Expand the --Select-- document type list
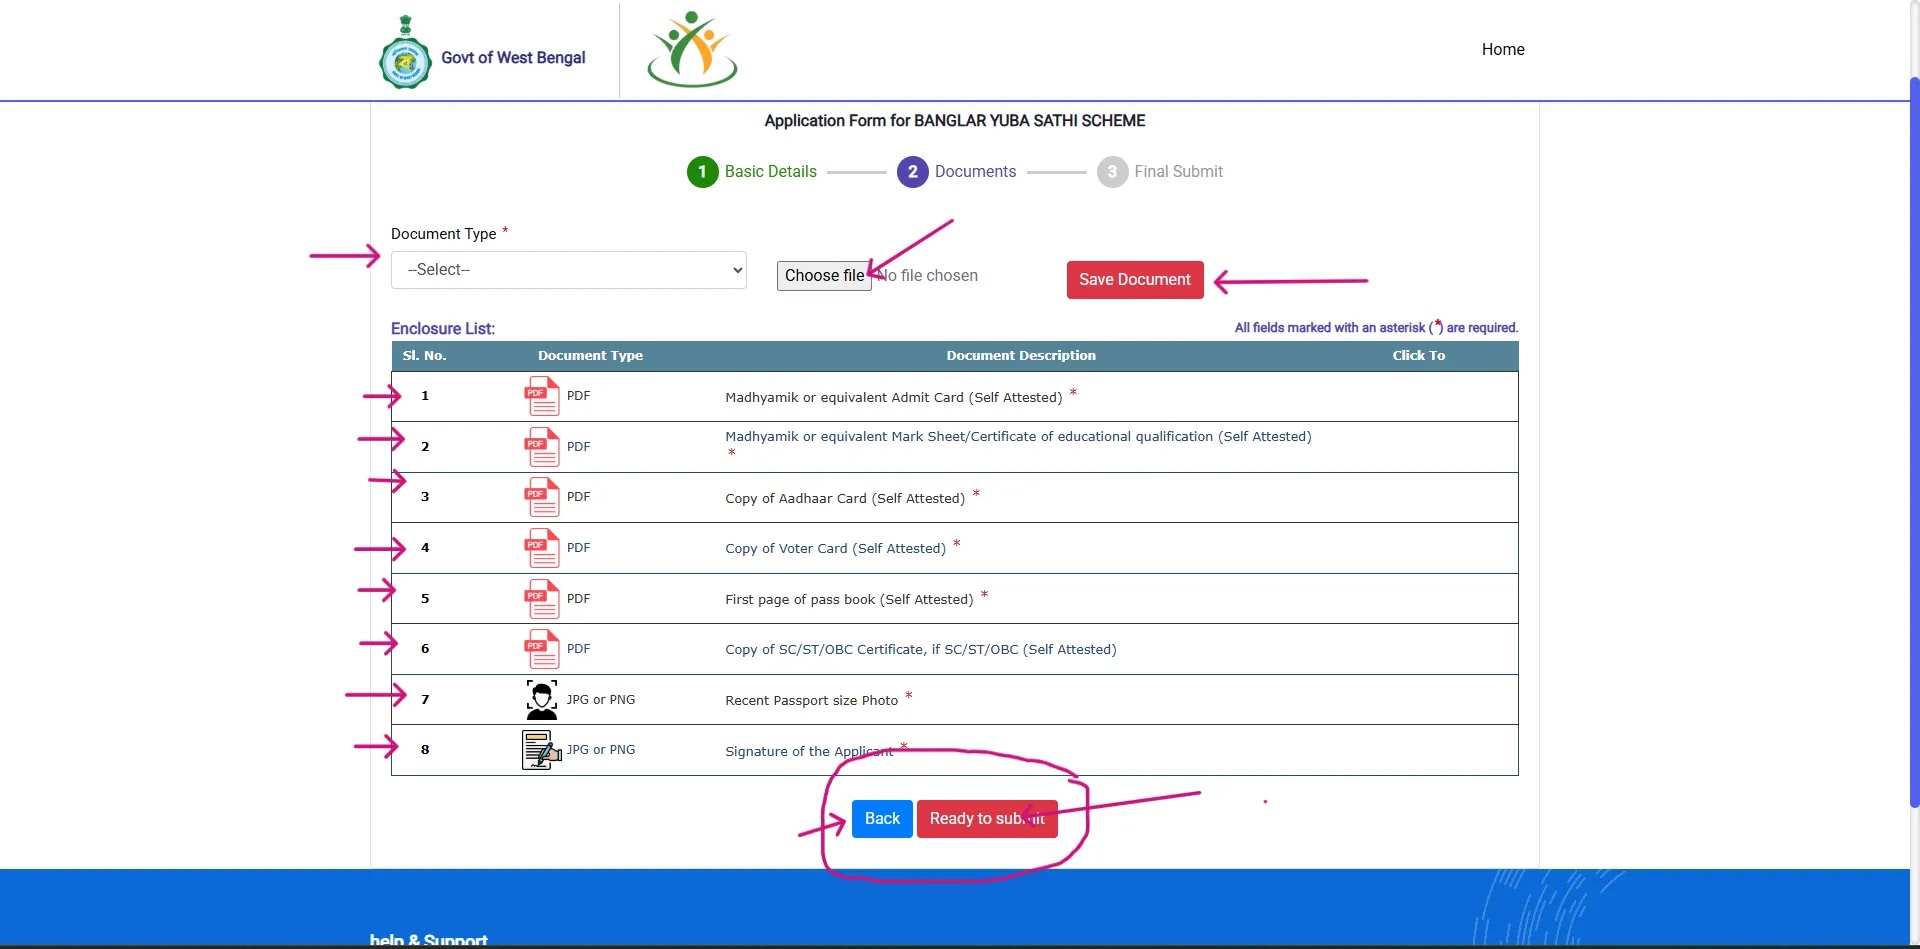Image resolution: width=1920 pixels, height=949 pixels. 568,269
